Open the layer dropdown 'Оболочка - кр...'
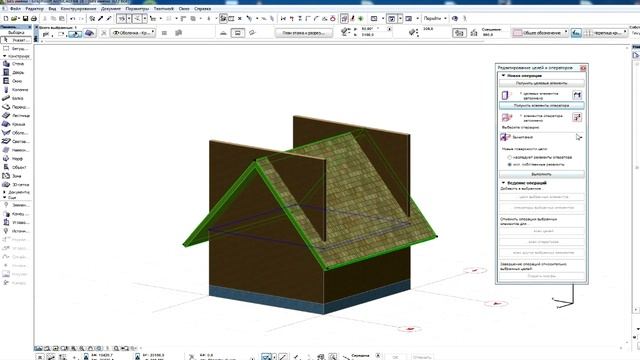This screenshot has width=640, height=360. [133, 33]
